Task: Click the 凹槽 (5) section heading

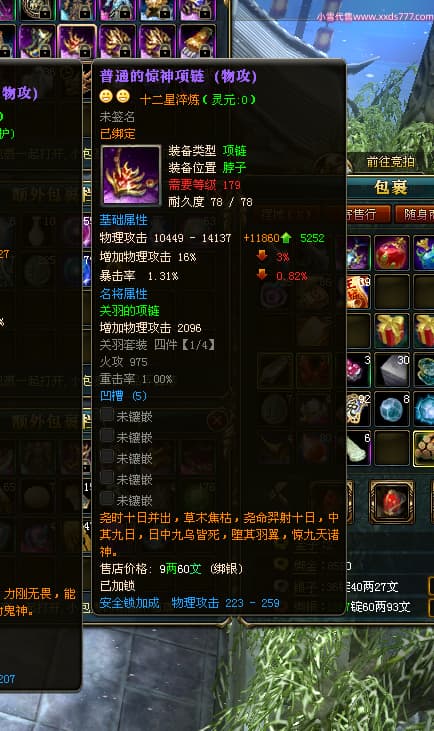Action: tap(124, 396)
